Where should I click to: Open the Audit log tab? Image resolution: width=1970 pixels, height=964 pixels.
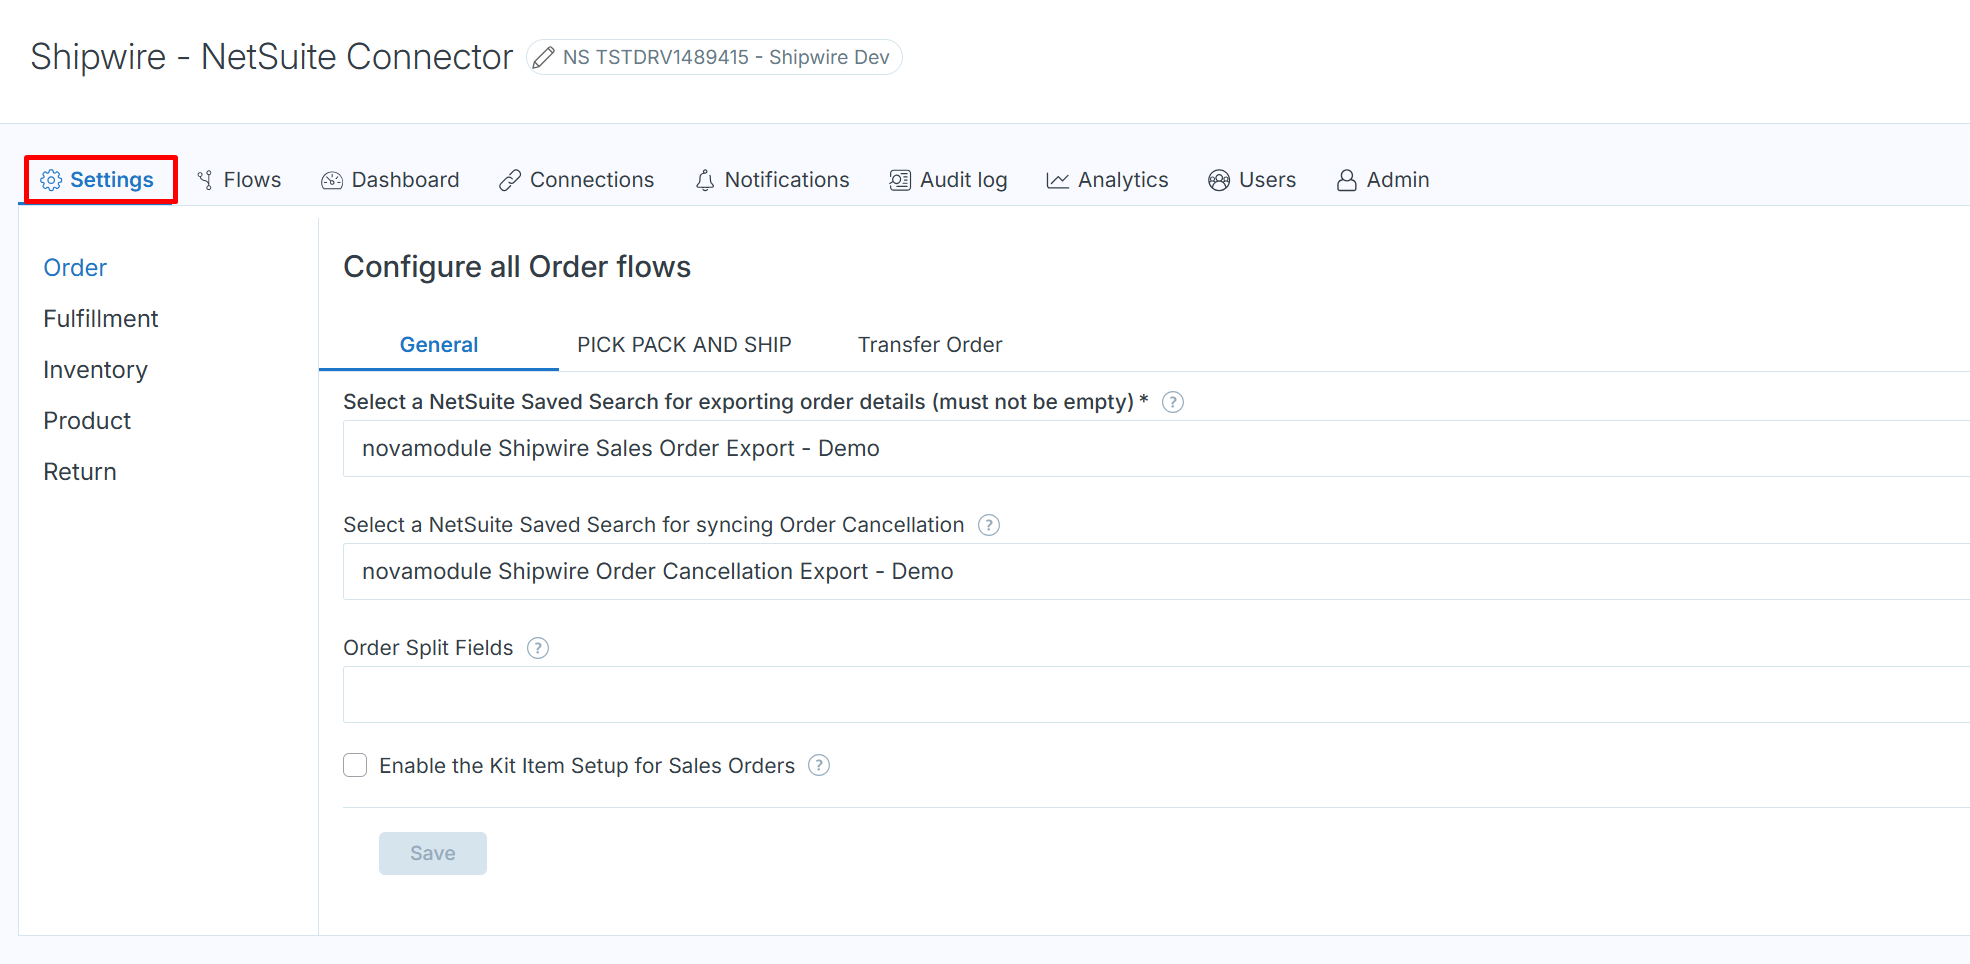948,180
